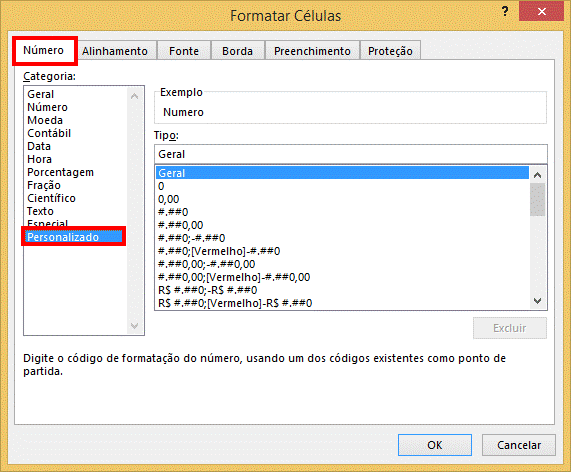Select the Porcentagem category

point(60,172)
